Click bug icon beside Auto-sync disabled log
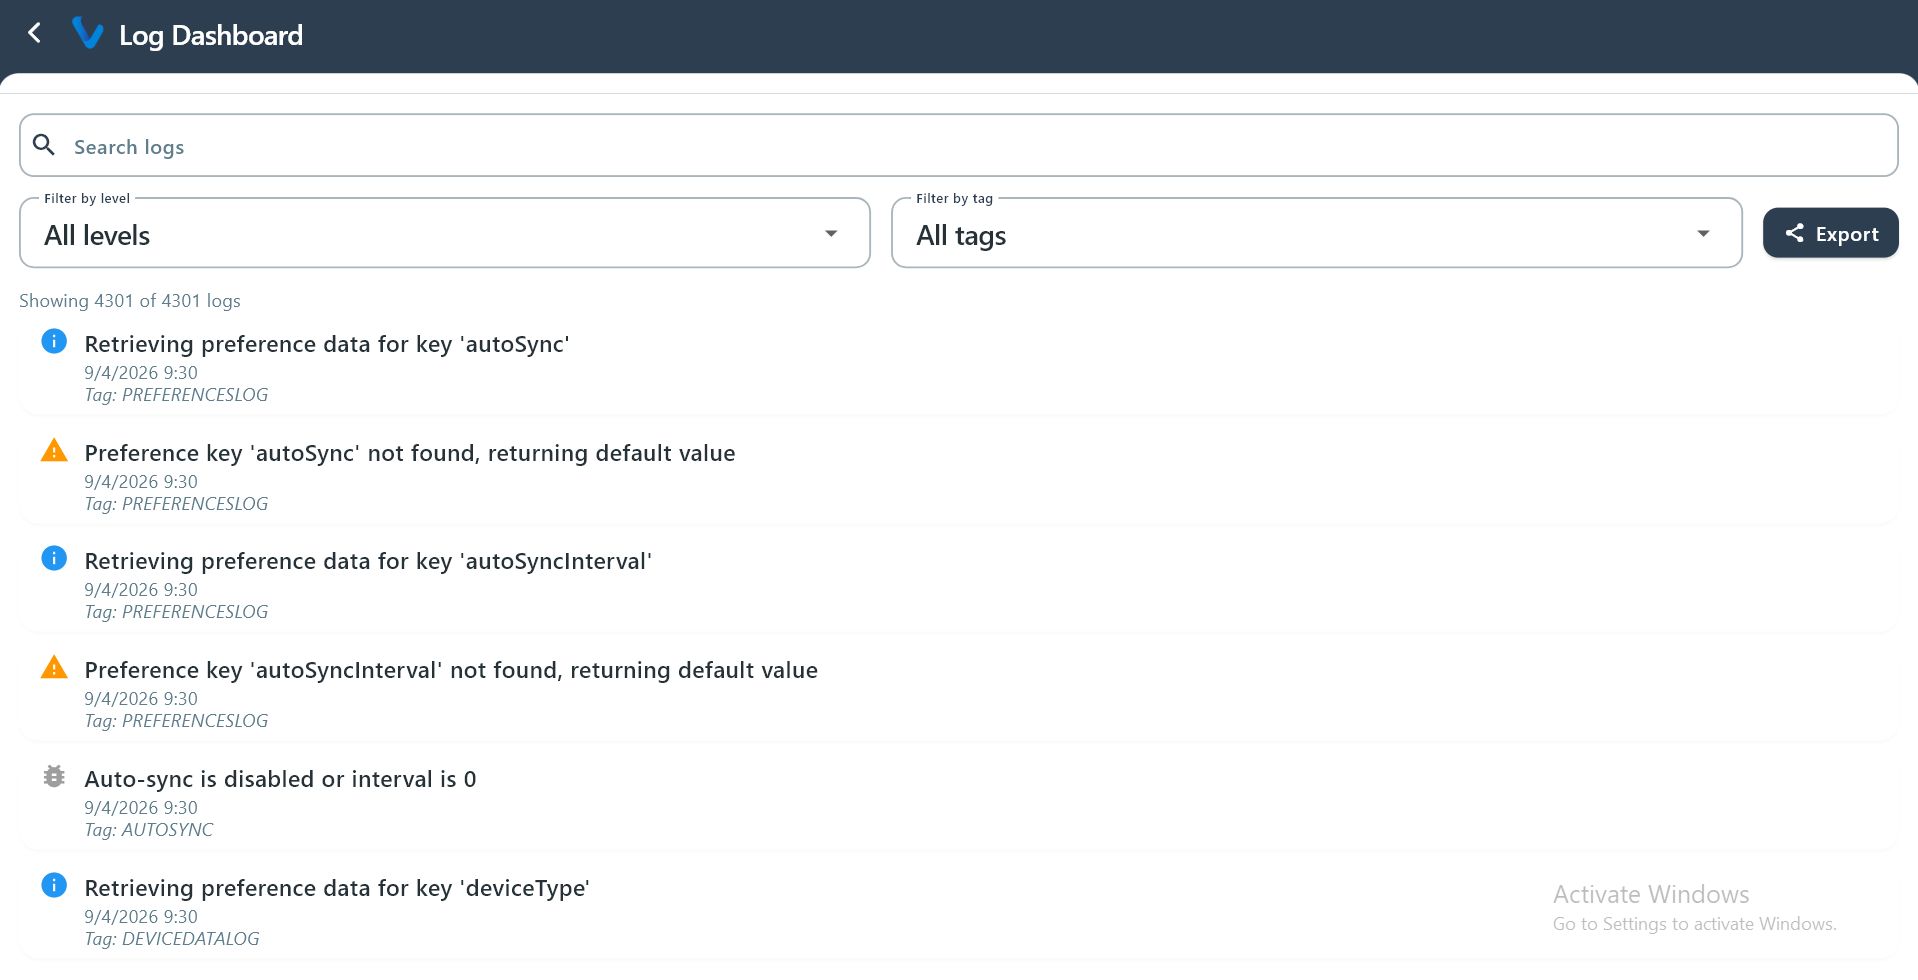The height and width of the screenshot is (980, 1918). [x=54, y=776]
